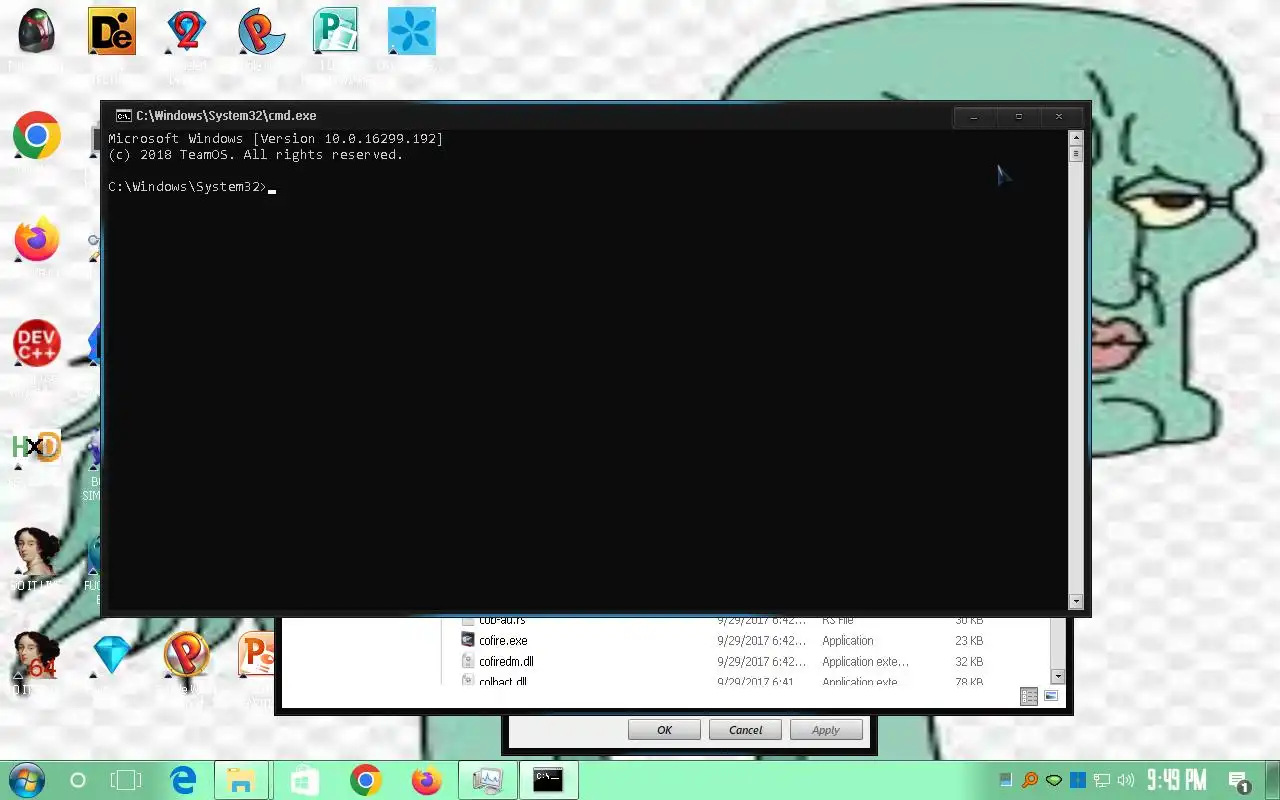Click the orange magnifier tray icon
Screen dimensions: 1280x800
point(1030,780)
